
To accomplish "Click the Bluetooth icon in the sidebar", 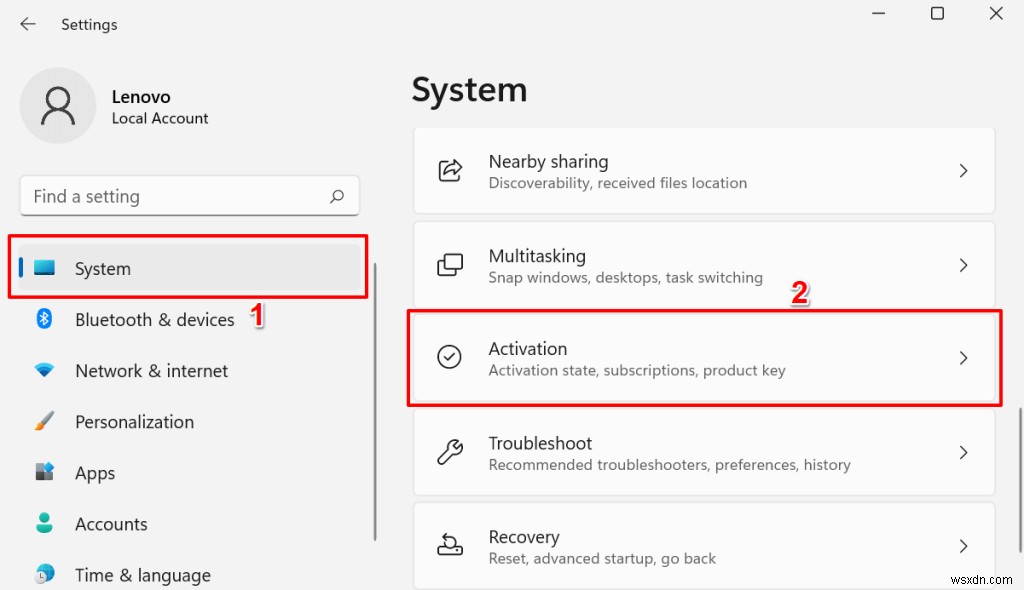I will tap(44, 319).
